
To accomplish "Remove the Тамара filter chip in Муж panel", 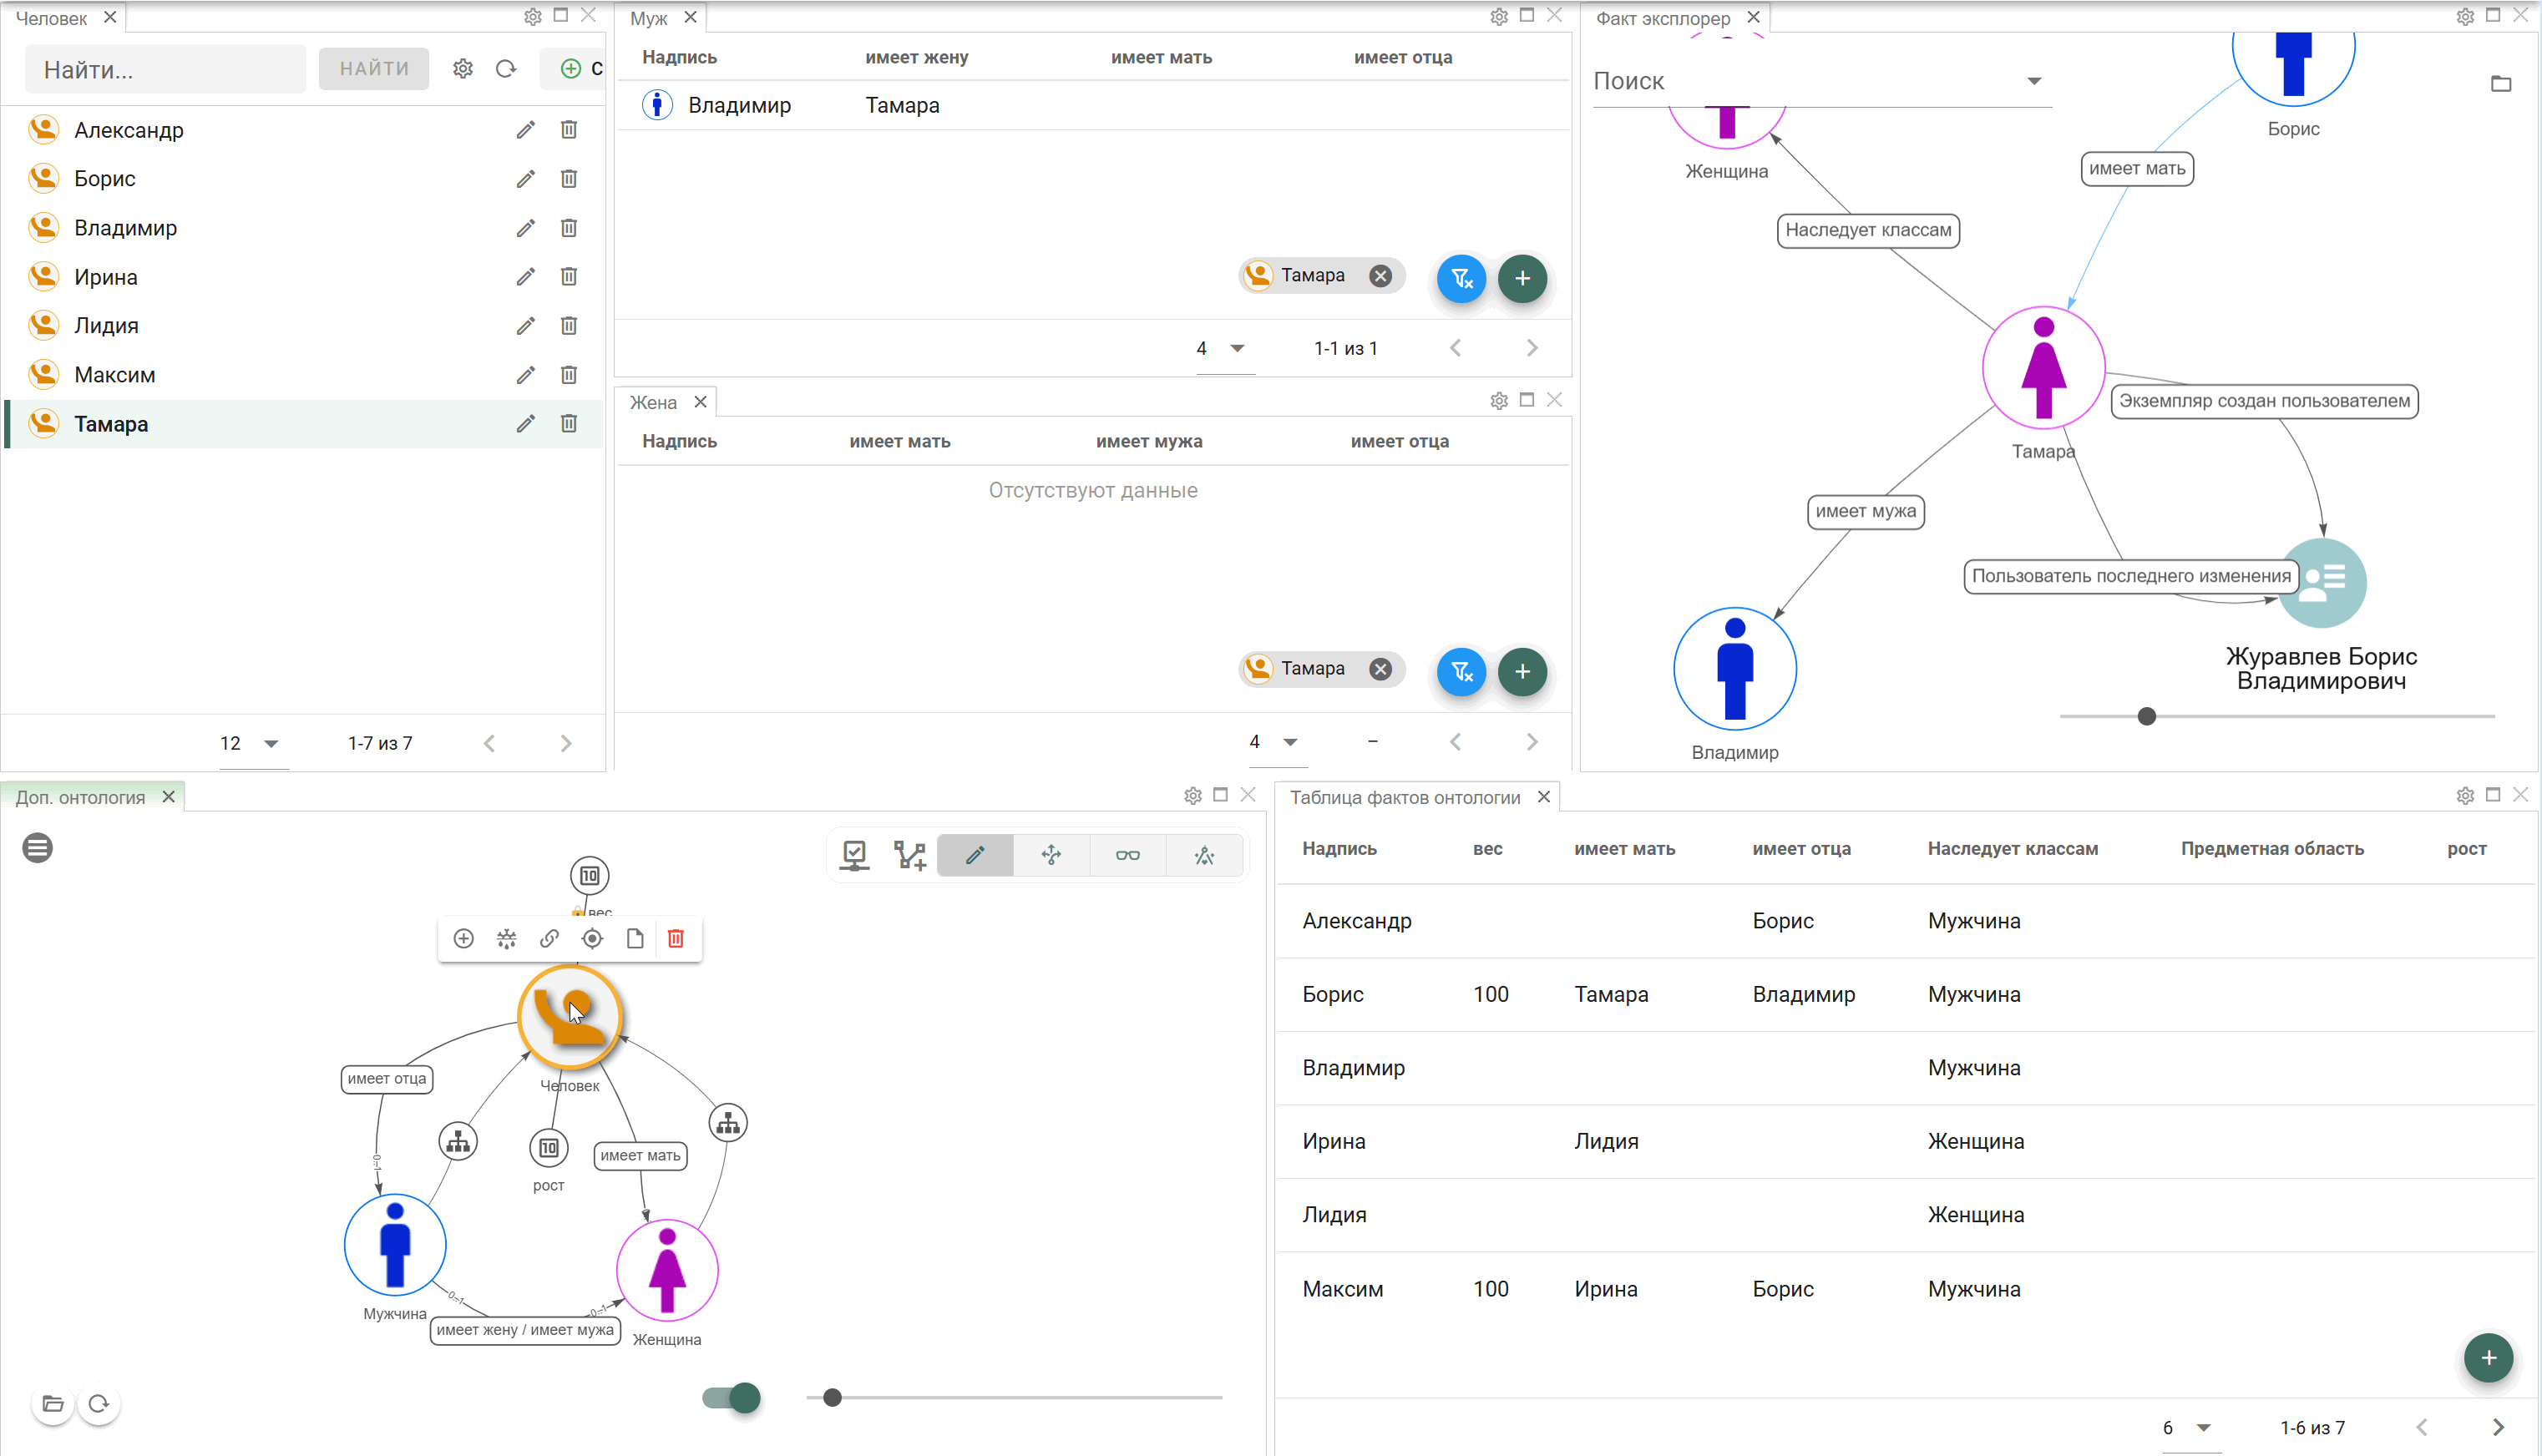I will 1380,276.
